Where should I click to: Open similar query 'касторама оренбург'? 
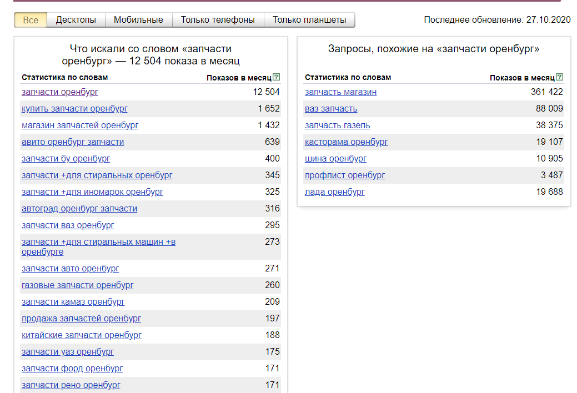coord(346,142)
